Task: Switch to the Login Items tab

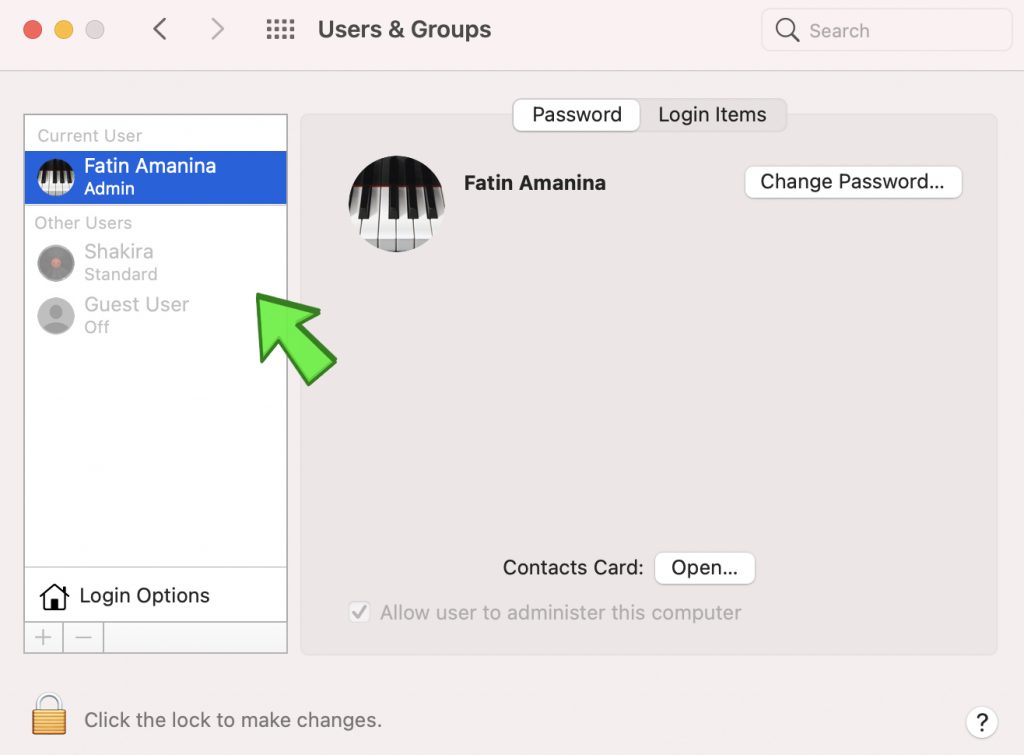Action: pos(712,115)
